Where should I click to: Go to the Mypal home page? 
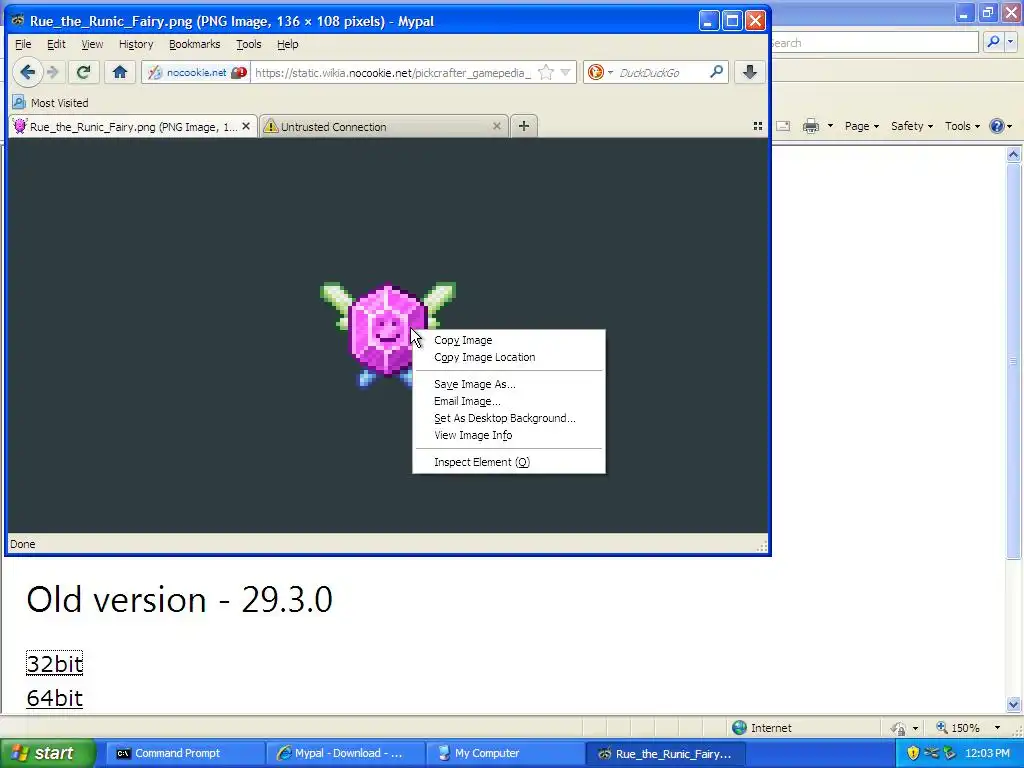click(x=120, y=72)
